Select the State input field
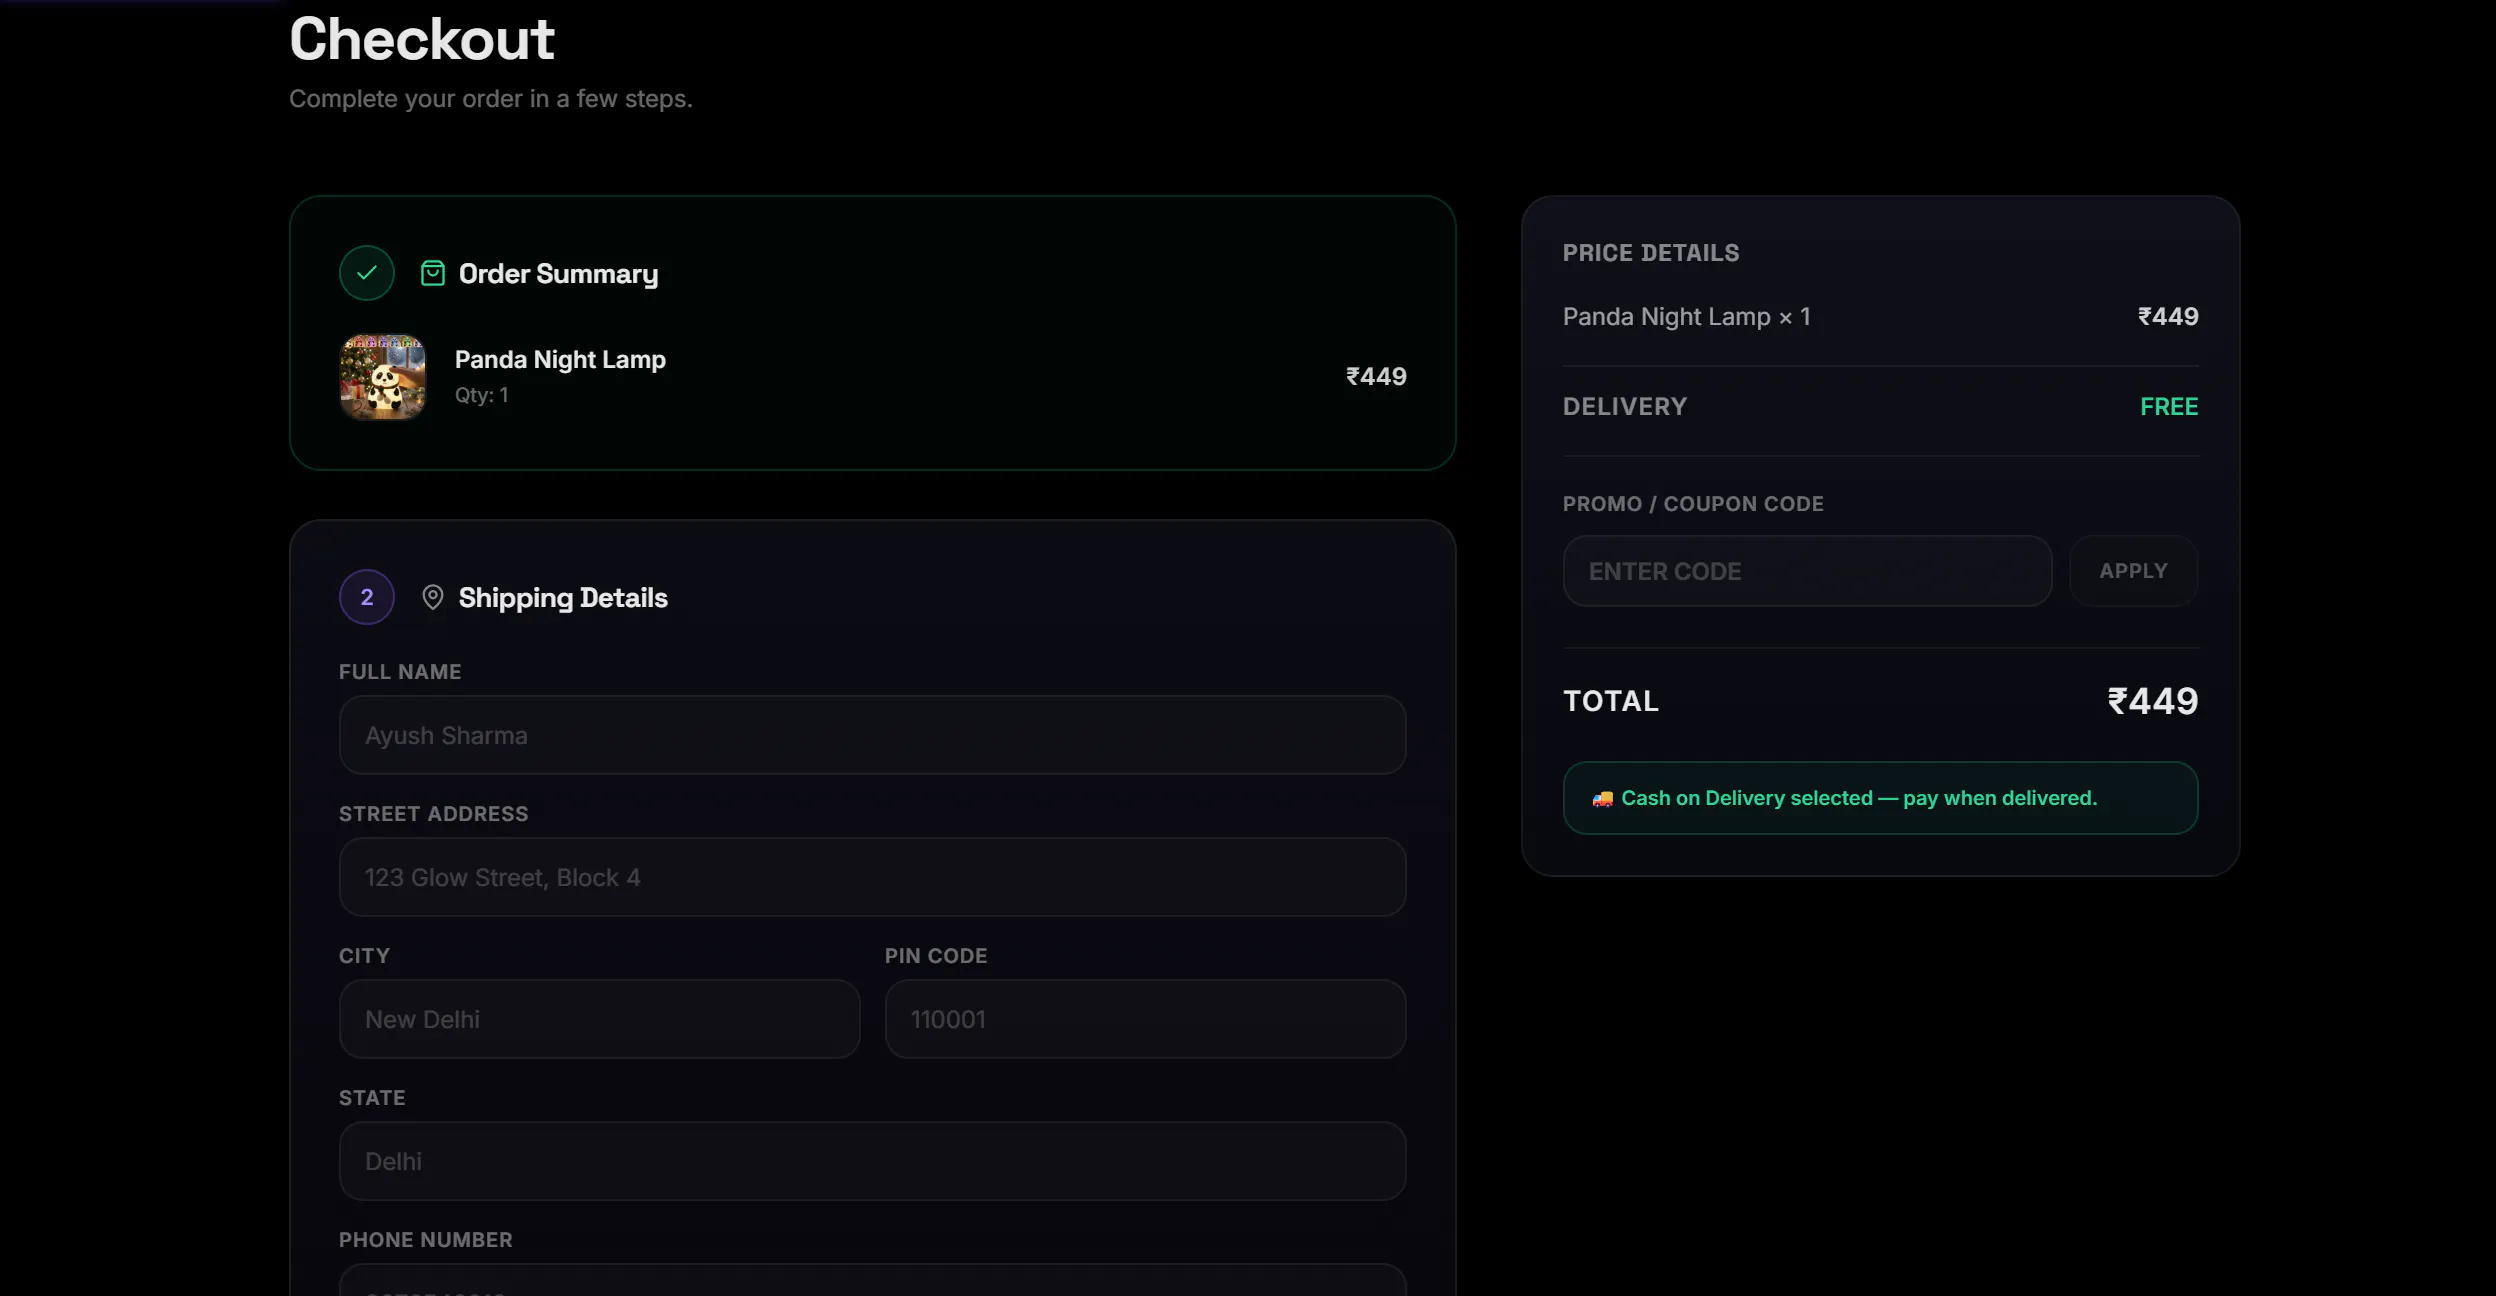Screen dimensions: 2496x1296 click(x=872, y=1161)
